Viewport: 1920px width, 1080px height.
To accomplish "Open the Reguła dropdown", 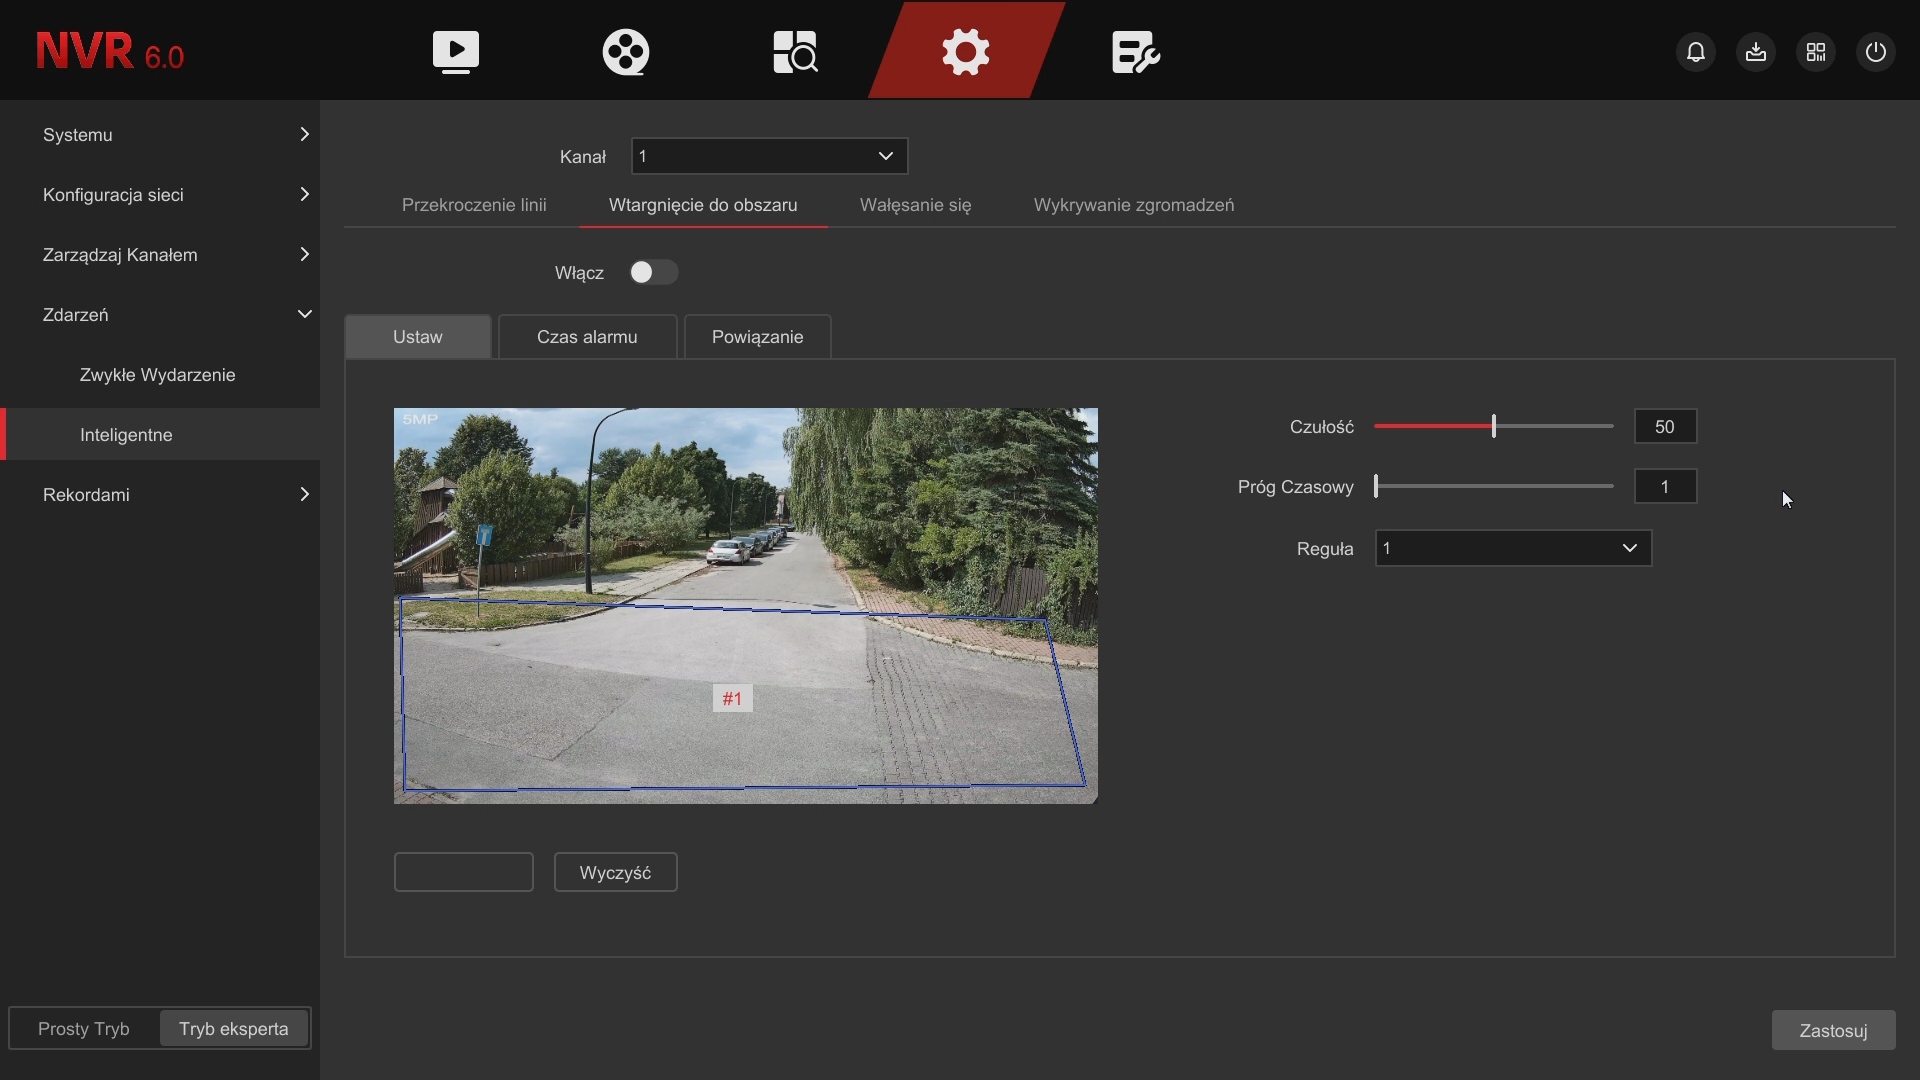I will [x=1513, y=548].
